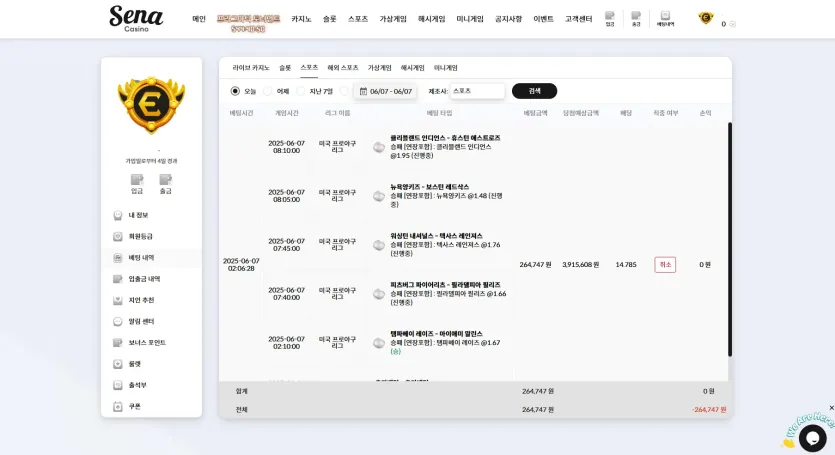
Task: Open 내 정보 in the sidebar
Action: 151,215
